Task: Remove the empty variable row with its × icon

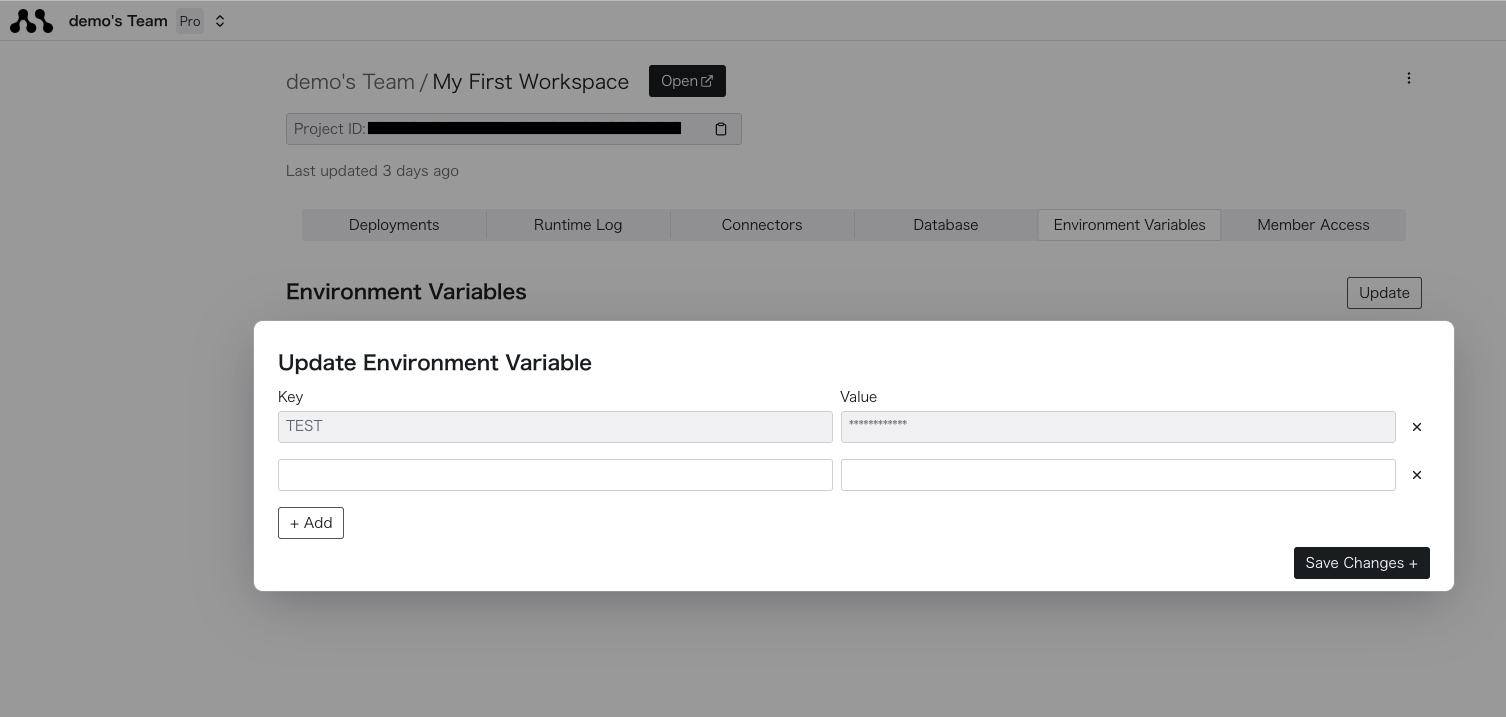Action: tap(1417, 475)
